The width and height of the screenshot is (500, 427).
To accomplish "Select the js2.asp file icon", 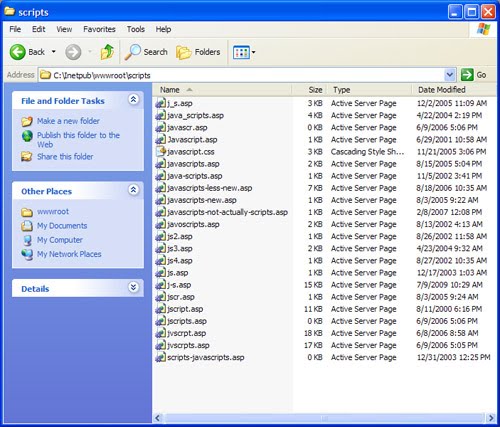I will click(x=161, y=236).
